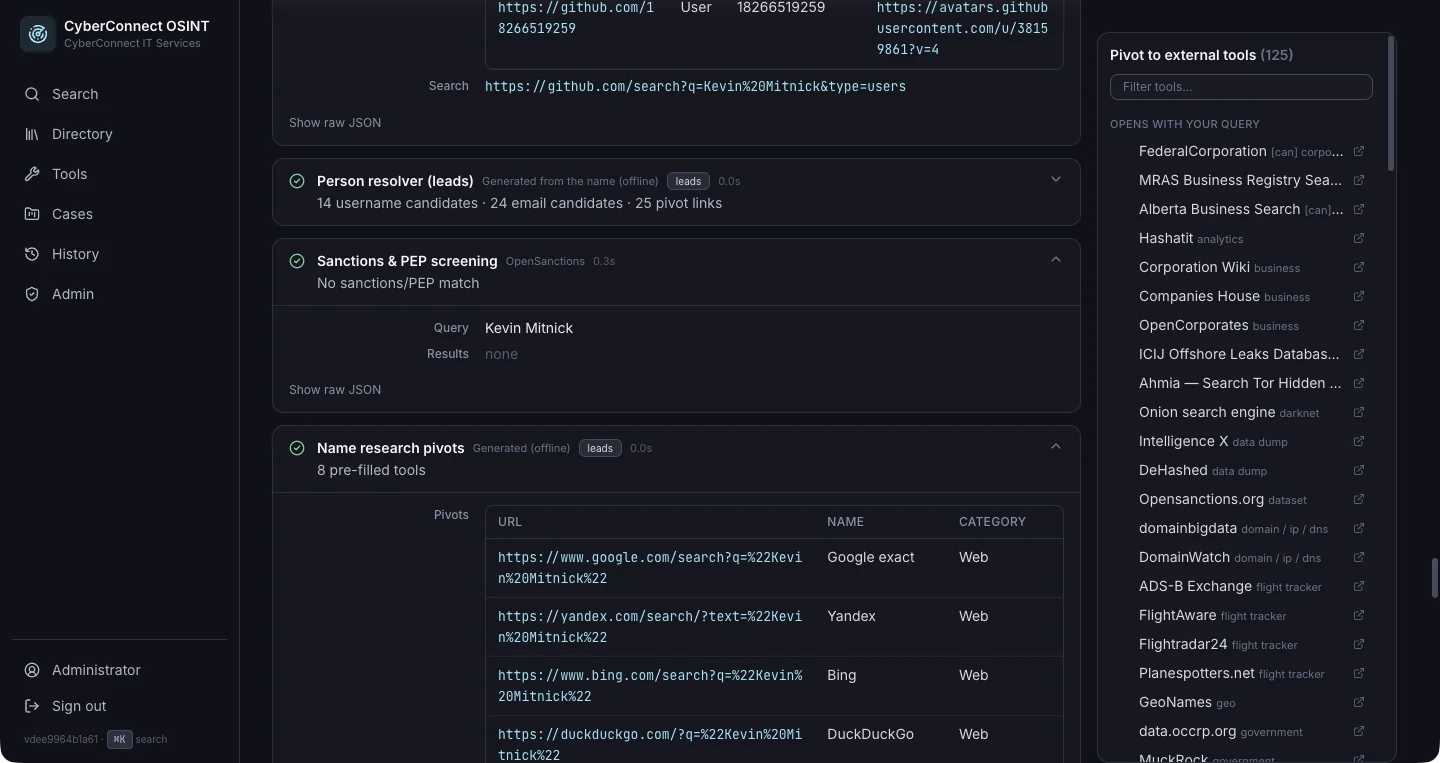
Task: Click the external tools panel scrollbar
Action: click(1390, 104)
